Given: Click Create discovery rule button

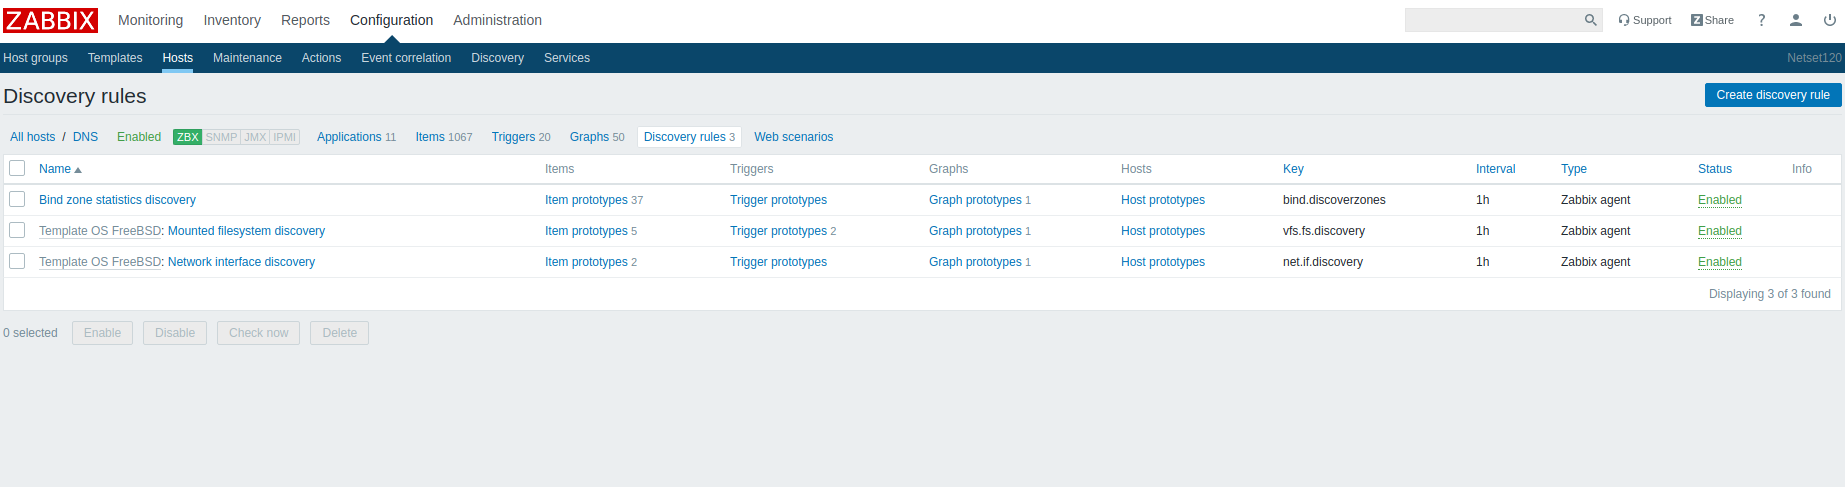Looking at the screenshot, I should coord(1772,95).
